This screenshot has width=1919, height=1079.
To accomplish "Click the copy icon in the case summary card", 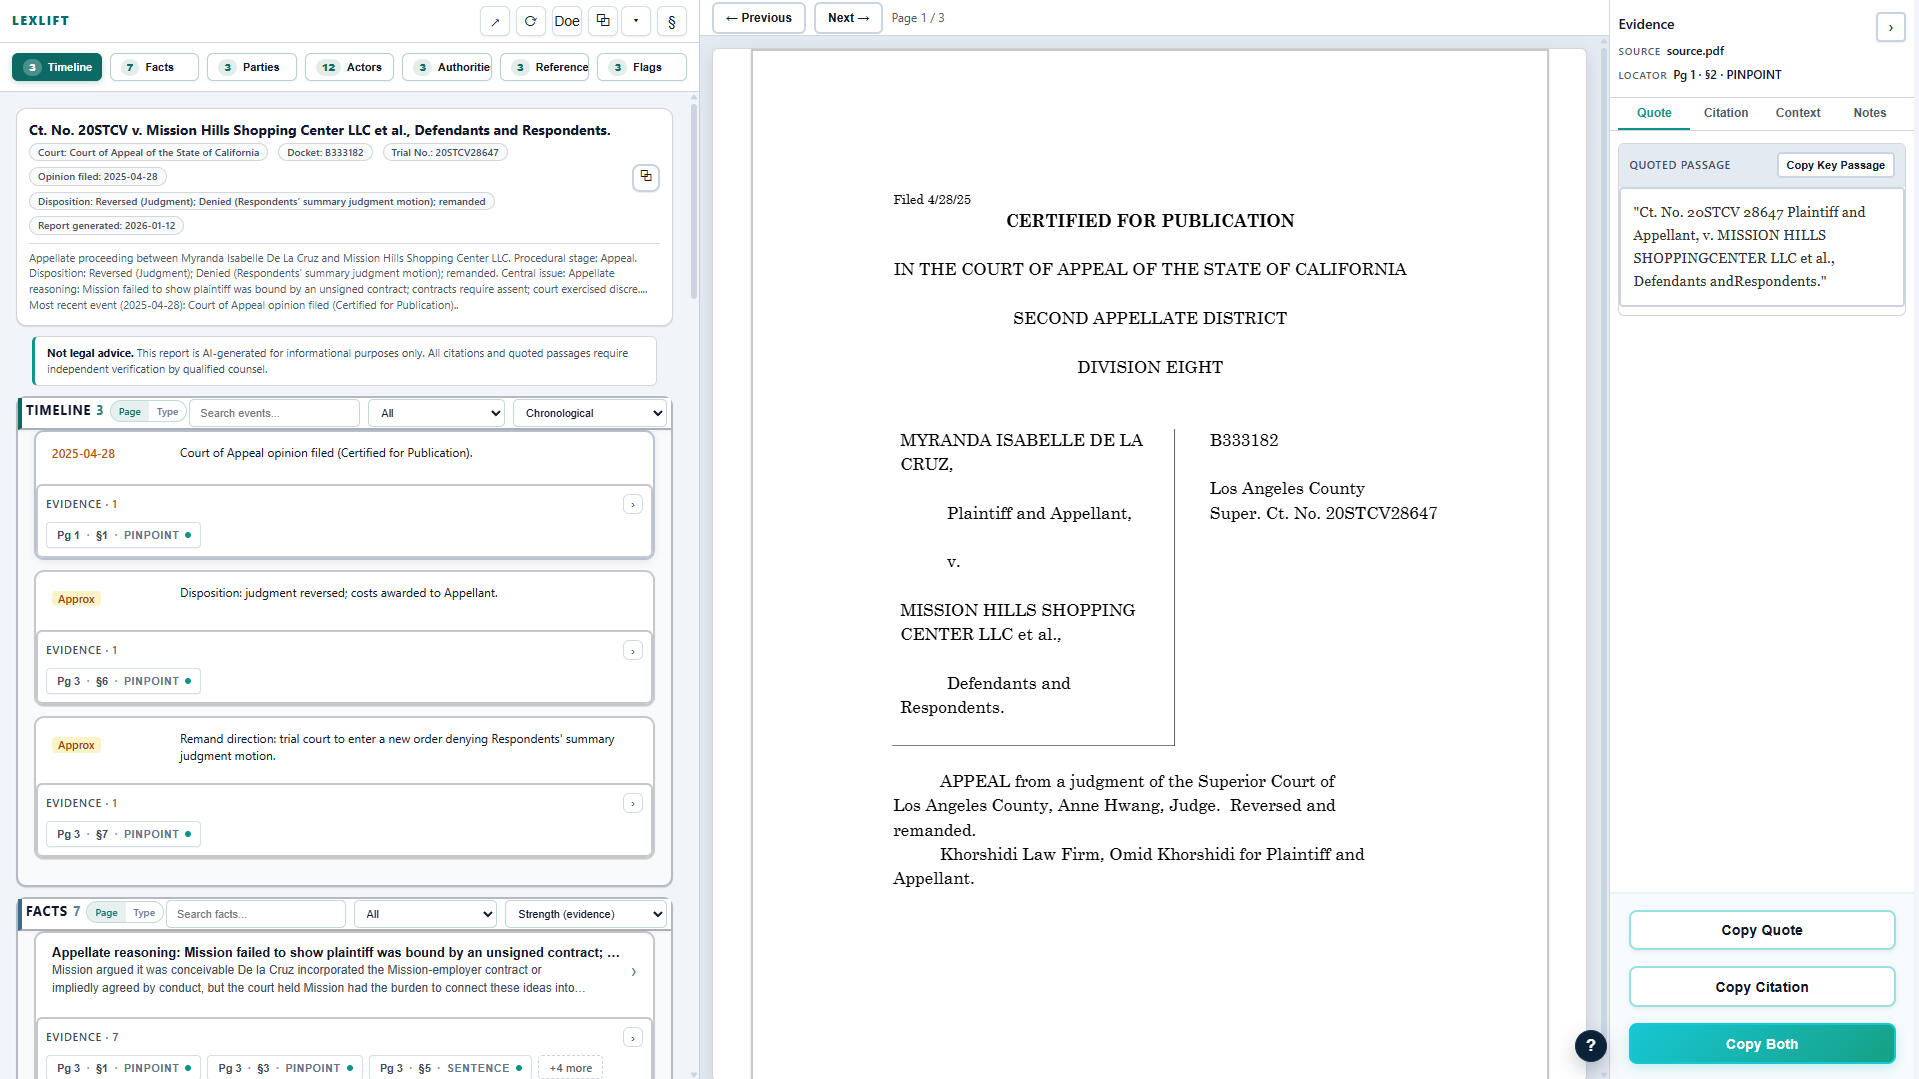I will pos(646,177).
